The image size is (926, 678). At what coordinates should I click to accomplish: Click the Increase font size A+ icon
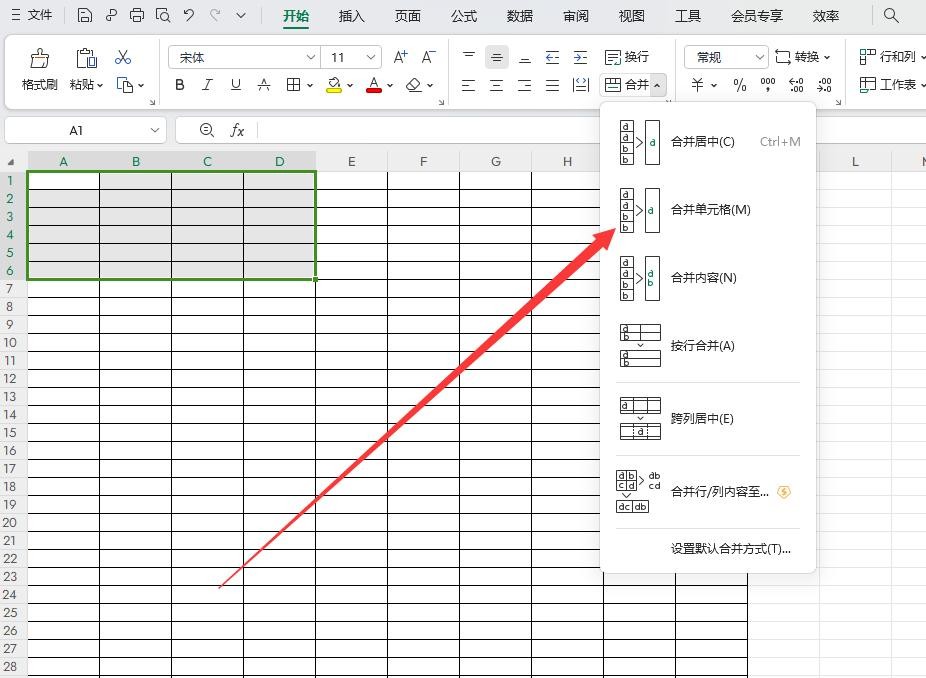(x=400, y=57)
